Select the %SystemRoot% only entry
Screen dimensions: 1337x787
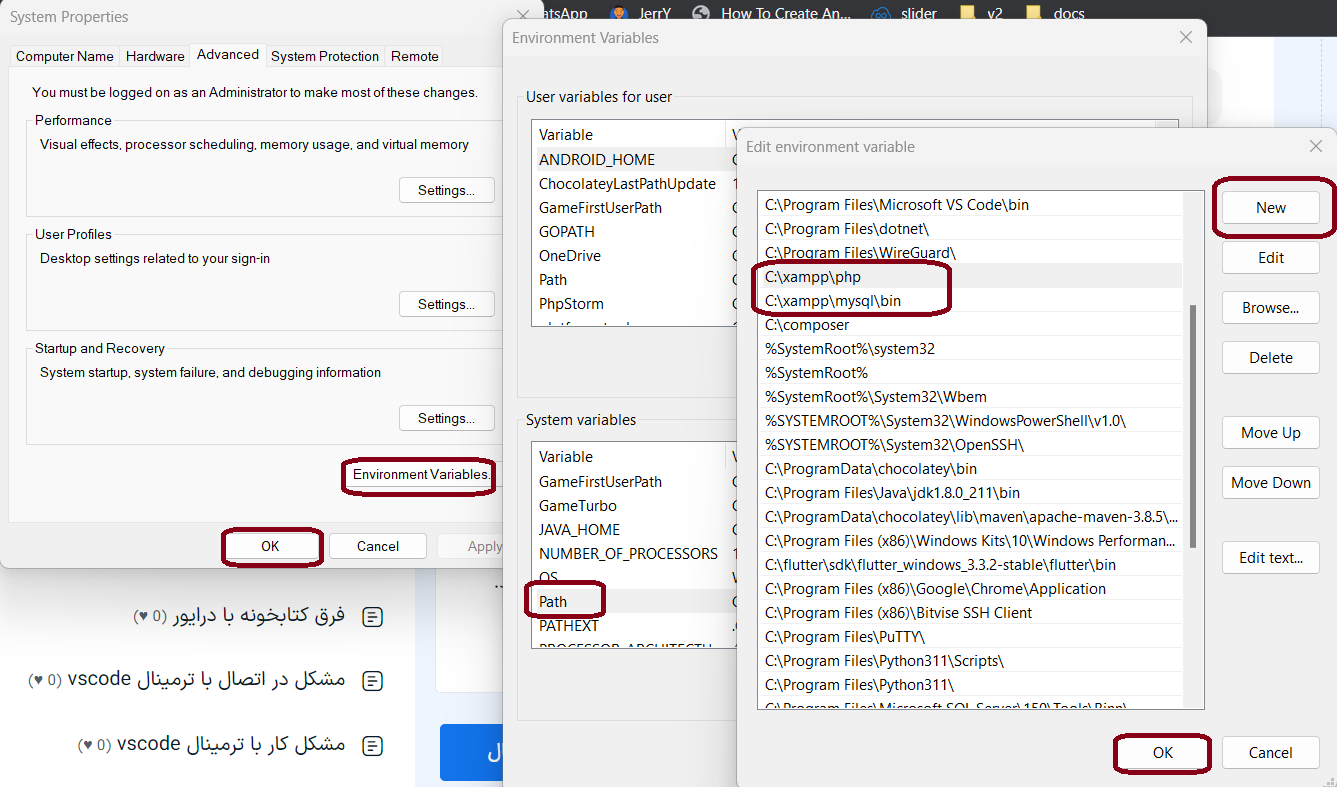(x=969, y=372)
